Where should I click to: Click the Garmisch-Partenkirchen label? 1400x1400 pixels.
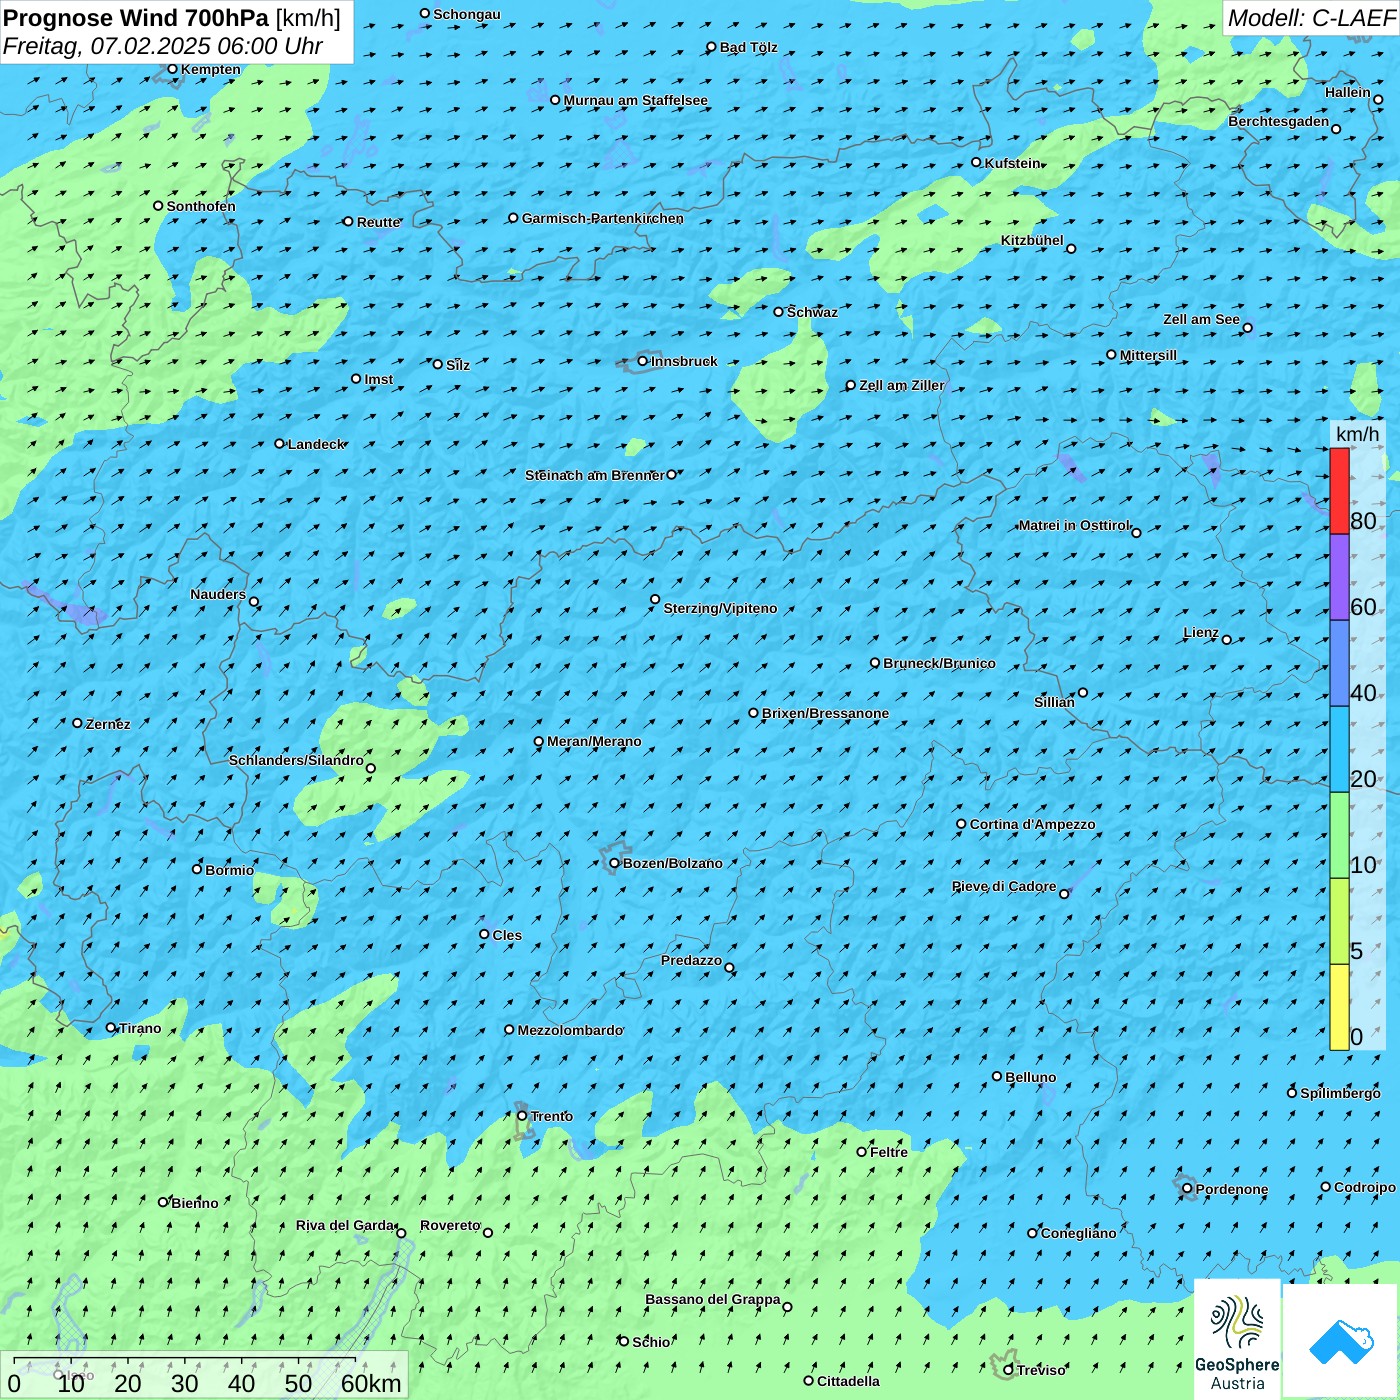click(603, 218)
